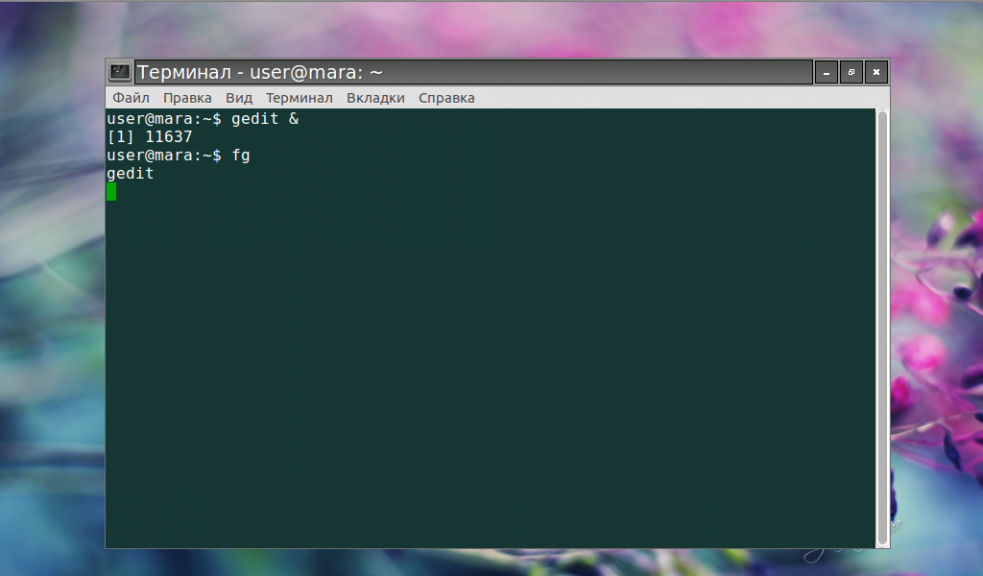Viewport: 983px width, 576px height.
Task: Minimize the terminal window
Action: [x=826, y=72]
